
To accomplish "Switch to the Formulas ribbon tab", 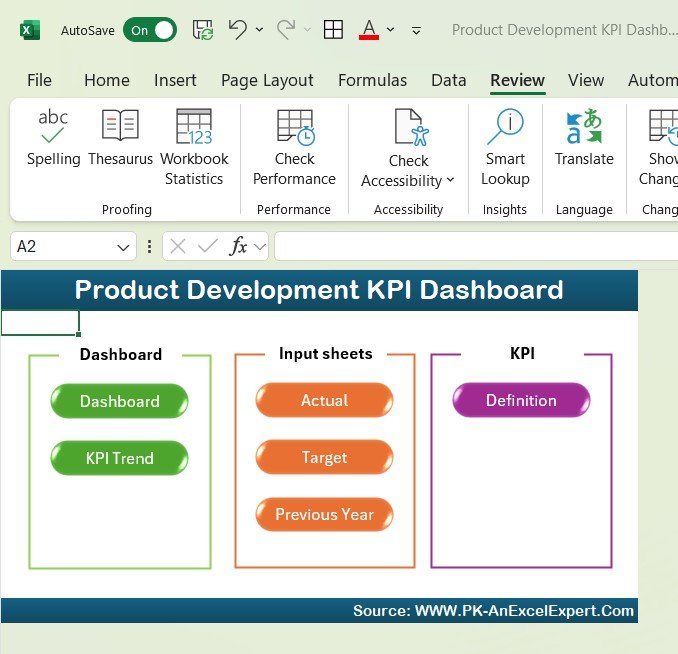I will pyautogui.click(x=372, y=80).
